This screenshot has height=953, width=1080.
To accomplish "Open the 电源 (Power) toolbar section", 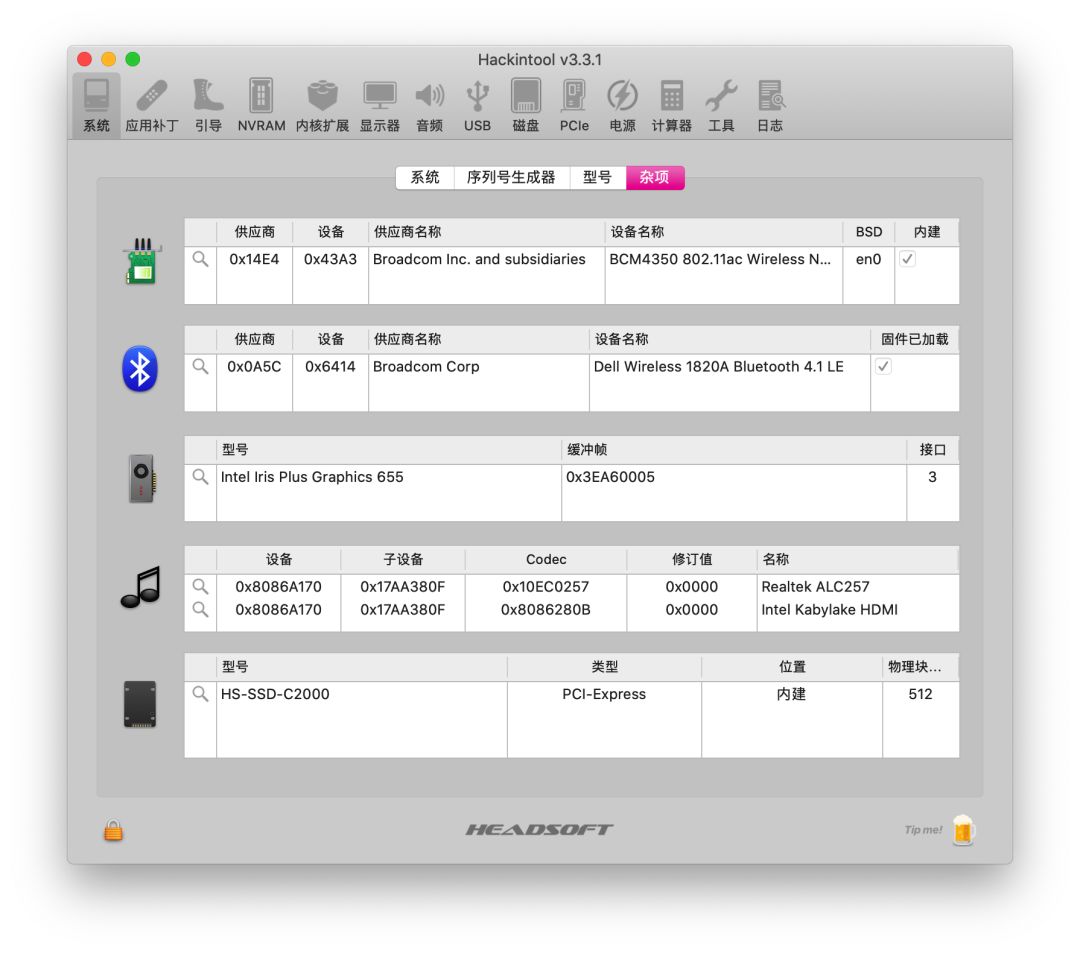I will [622, 105].
